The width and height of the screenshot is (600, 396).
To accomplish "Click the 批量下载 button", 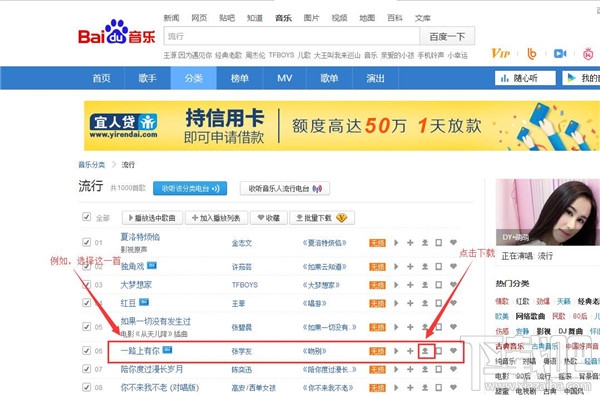I will click(x=322, y=218).
